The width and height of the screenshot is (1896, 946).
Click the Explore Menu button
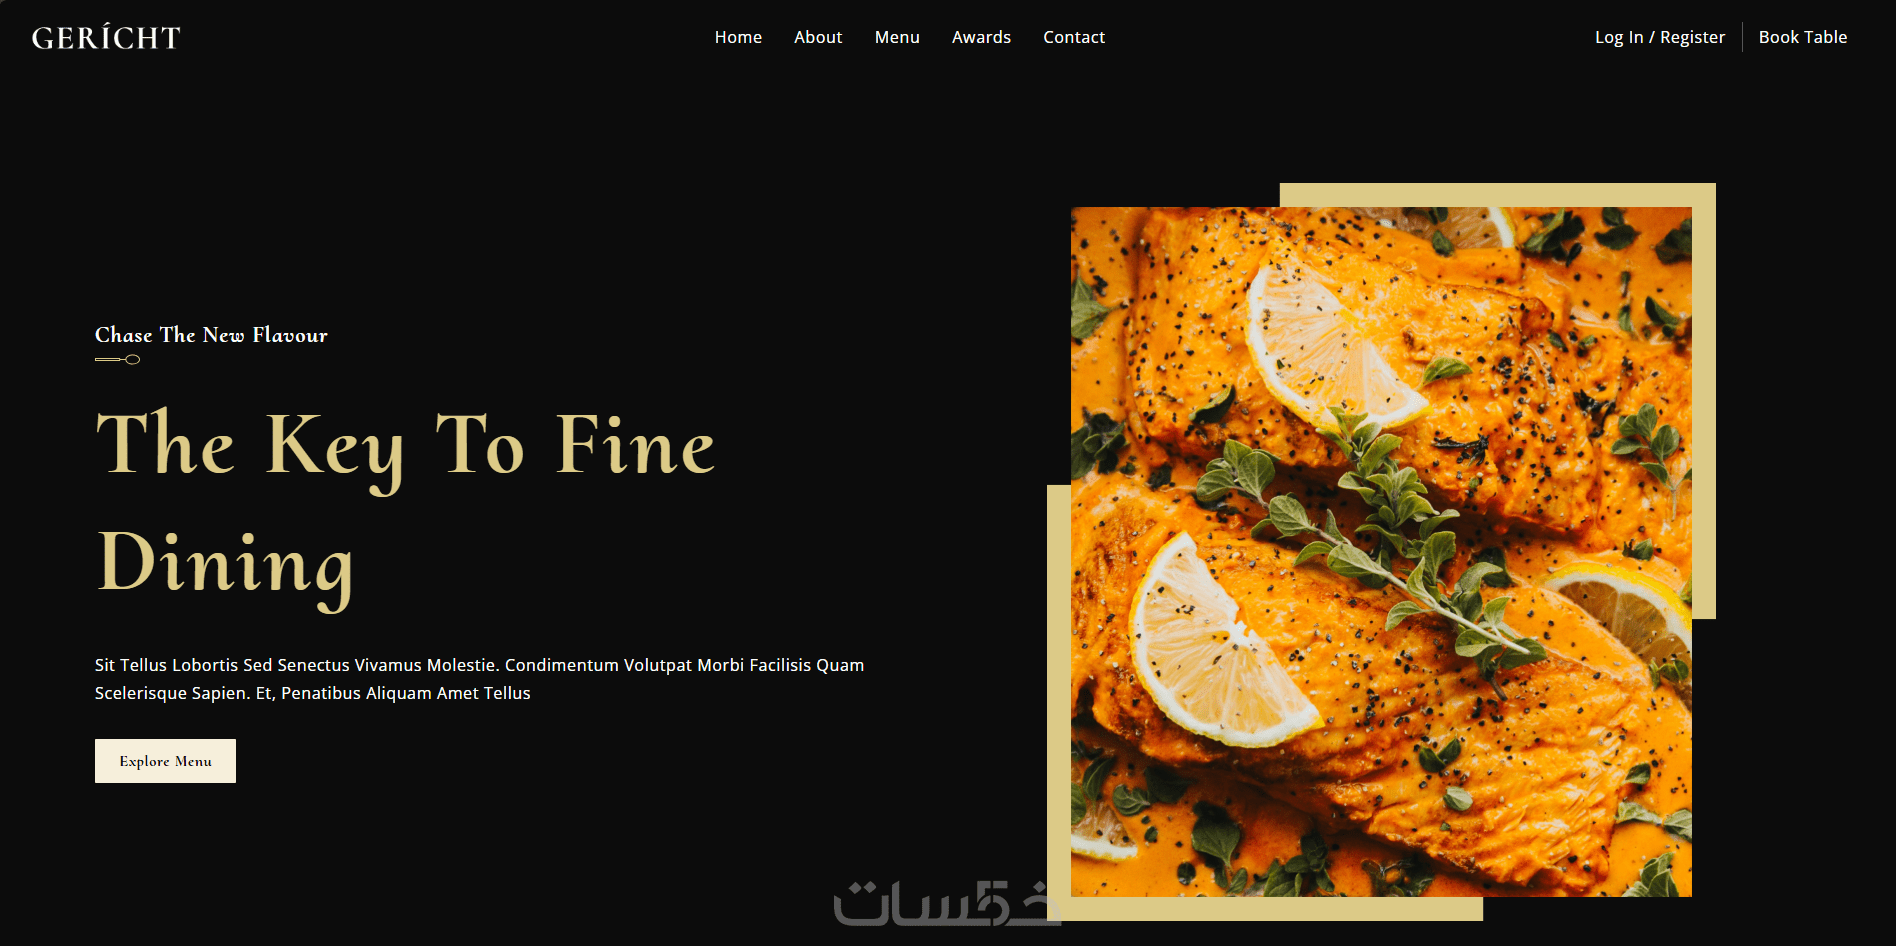(x=165, y=761)
